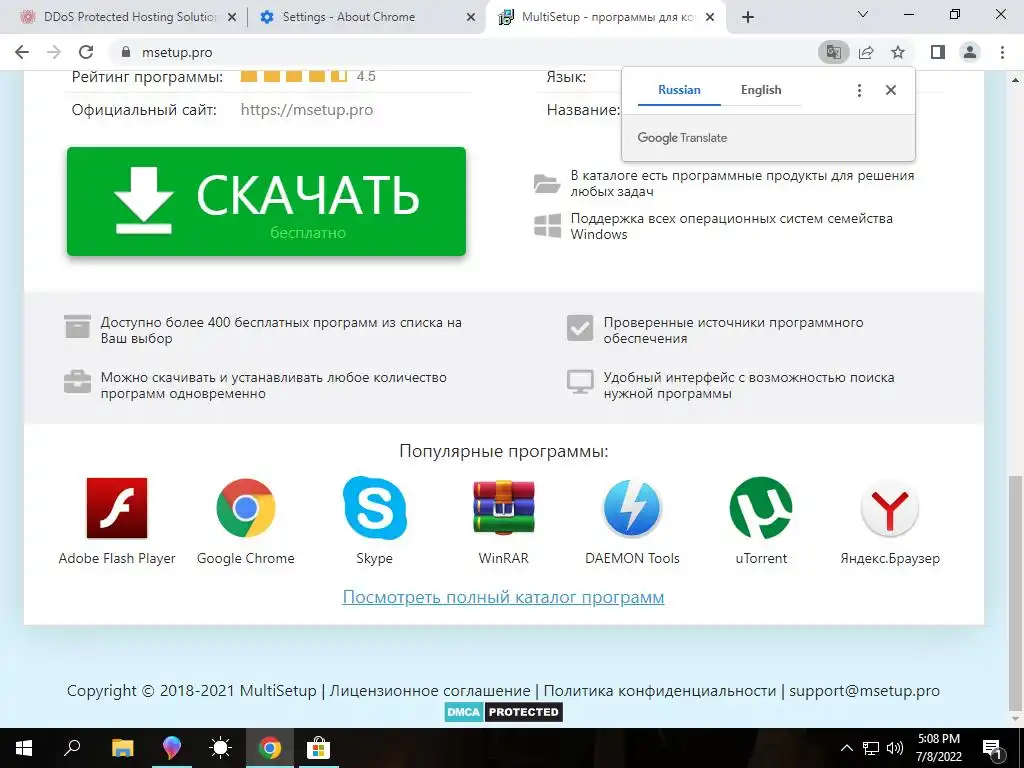Viewport: 1024px width, 768px height.
Task: Open the taskbar clock showing 5:08 PM
Action: (x=939, y=748)
